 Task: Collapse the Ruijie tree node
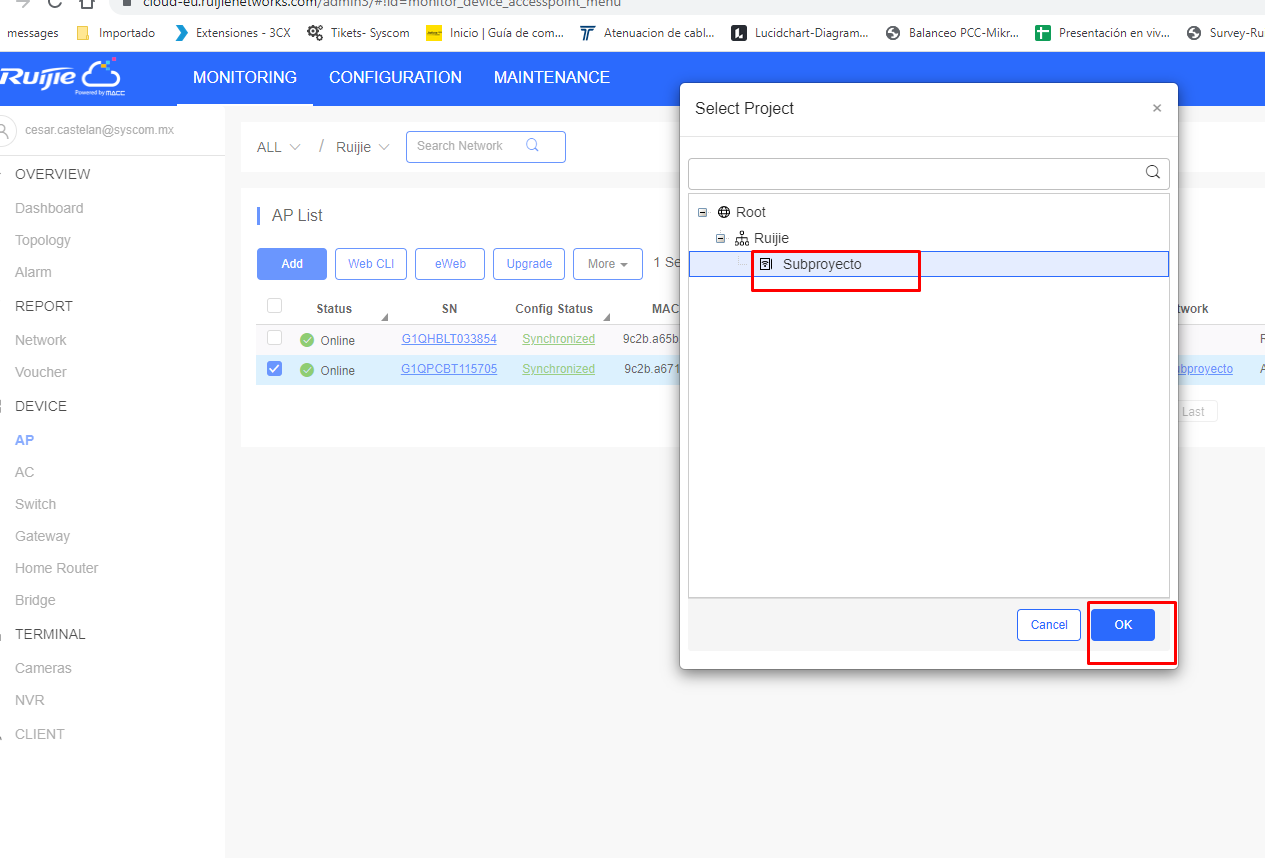(x=720, y=238)
